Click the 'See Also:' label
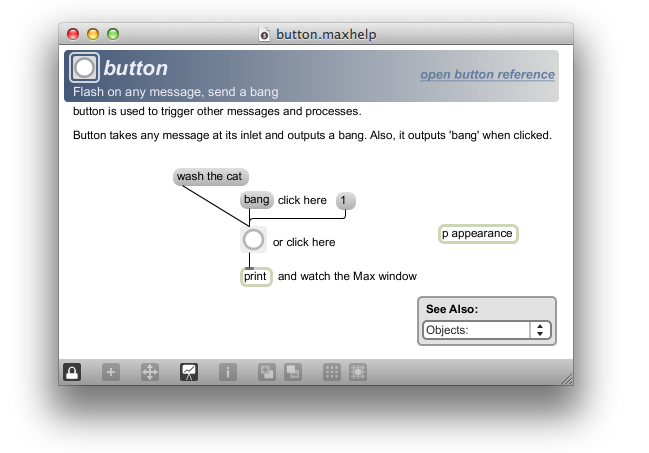Viewport: 649px width, 453px height. [452, 309]
